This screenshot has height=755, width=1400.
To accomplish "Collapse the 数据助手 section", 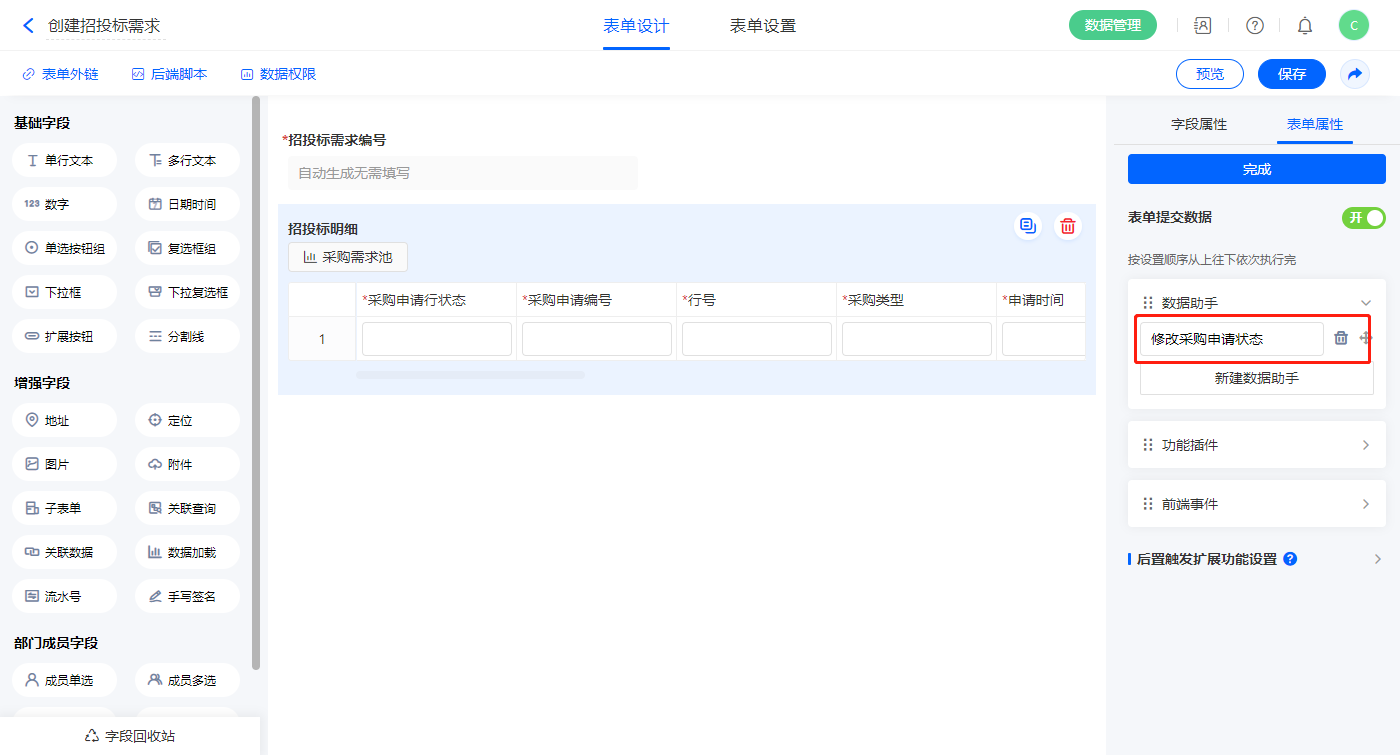I will click(1365, 303).
